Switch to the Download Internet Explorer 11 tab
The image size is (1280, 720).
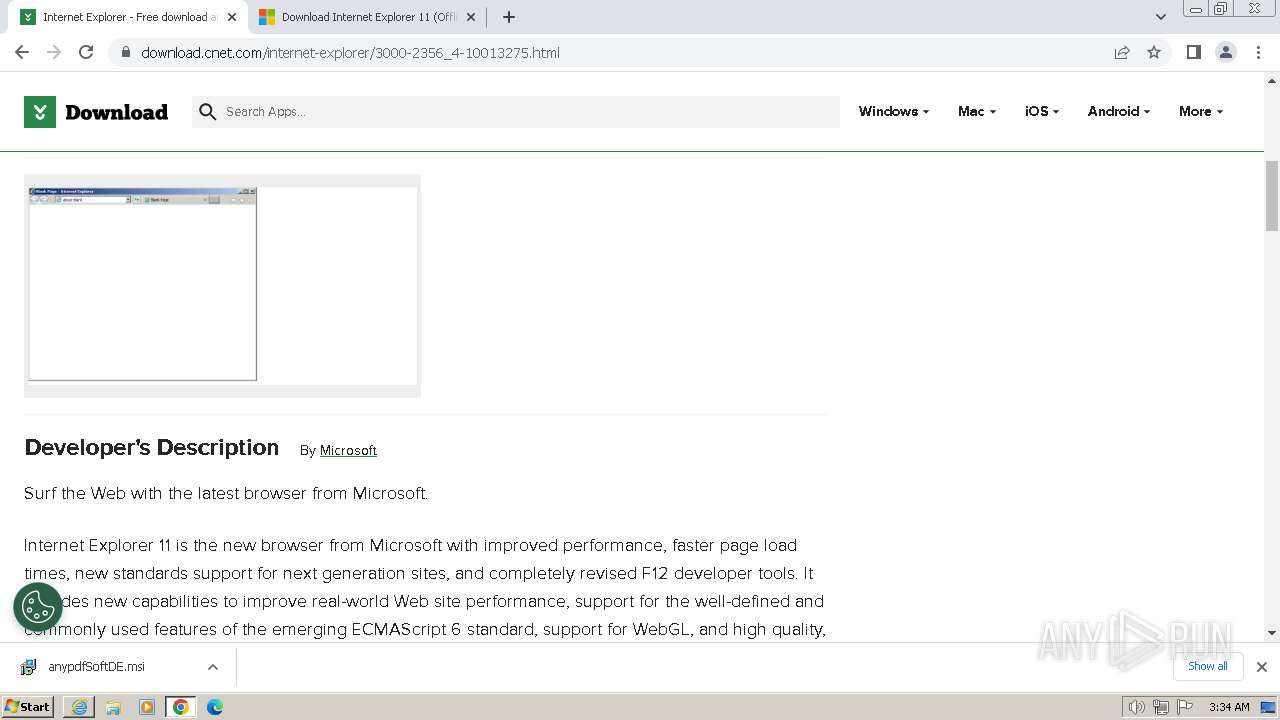point(367,17)
